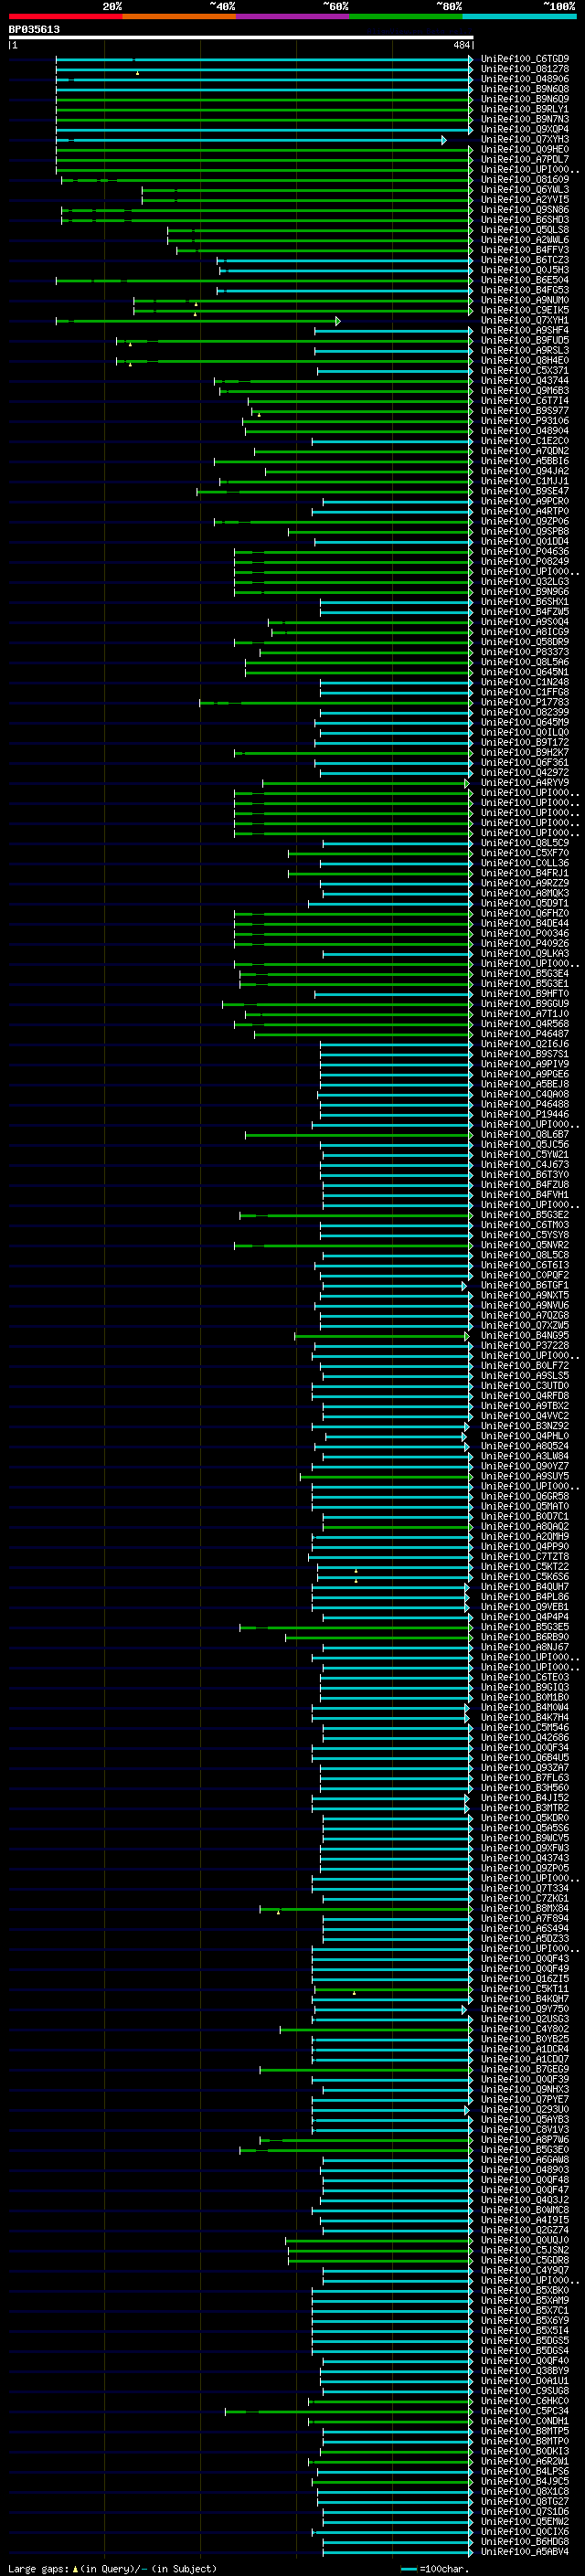585x2576 pixels.
Task: Select the UniRef100_C5X371 label
Action: (x=525, y=371)
